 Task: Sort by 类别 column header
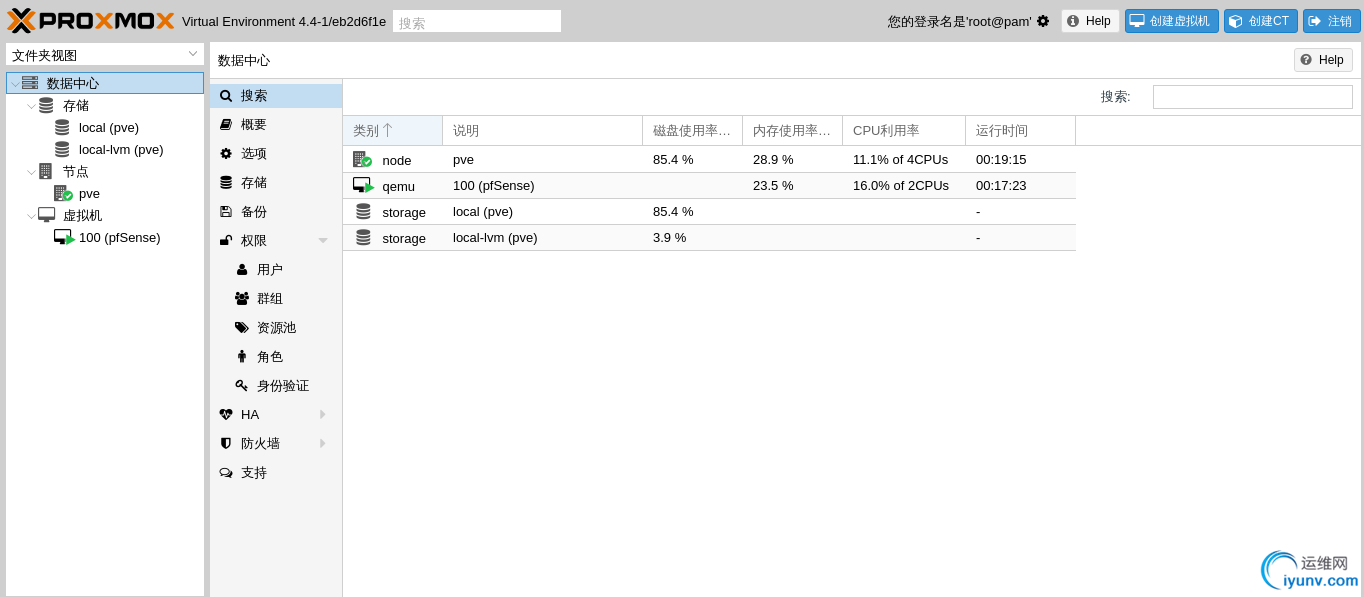(x=393, y=131)
